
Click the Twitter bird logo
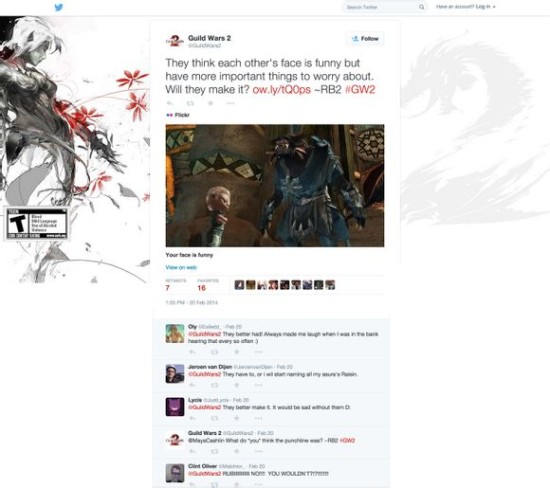(59, 7)
